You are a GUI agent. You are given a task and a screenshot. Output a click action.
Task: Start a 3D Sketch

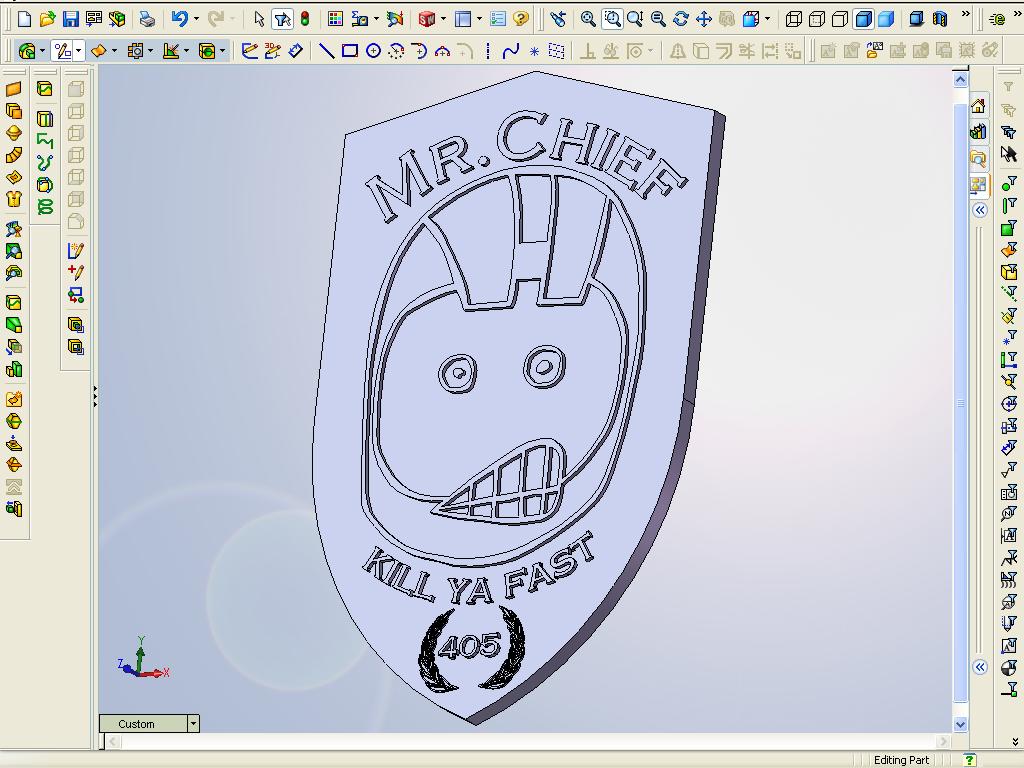(x=272, y=50)
